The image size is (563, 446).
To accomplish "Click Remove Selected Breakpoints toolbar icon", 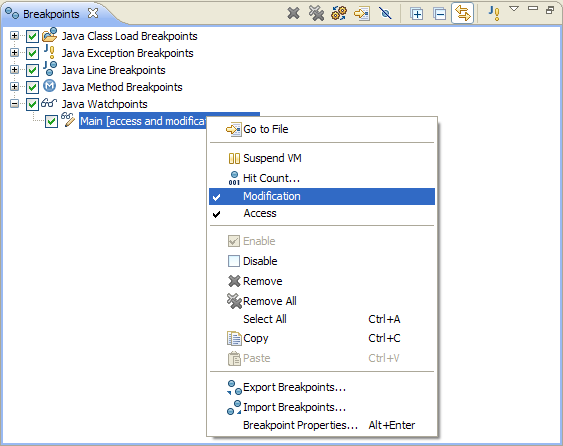I will click(x=293, y=14).
